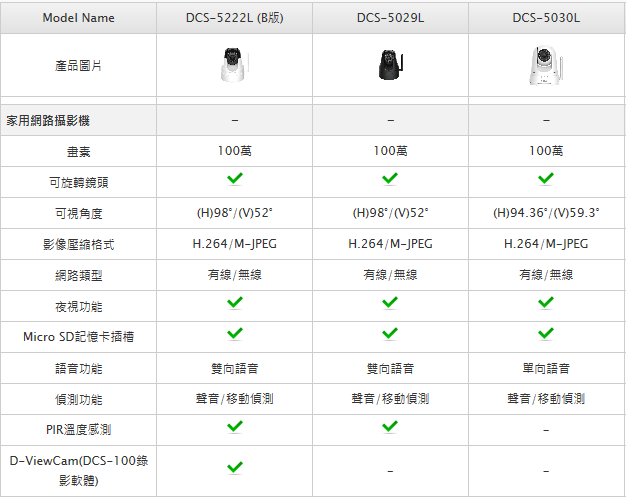Click PIR溫度感測 checkmark for DCS-5222L
626x500 pixels.
coord(235,426)
